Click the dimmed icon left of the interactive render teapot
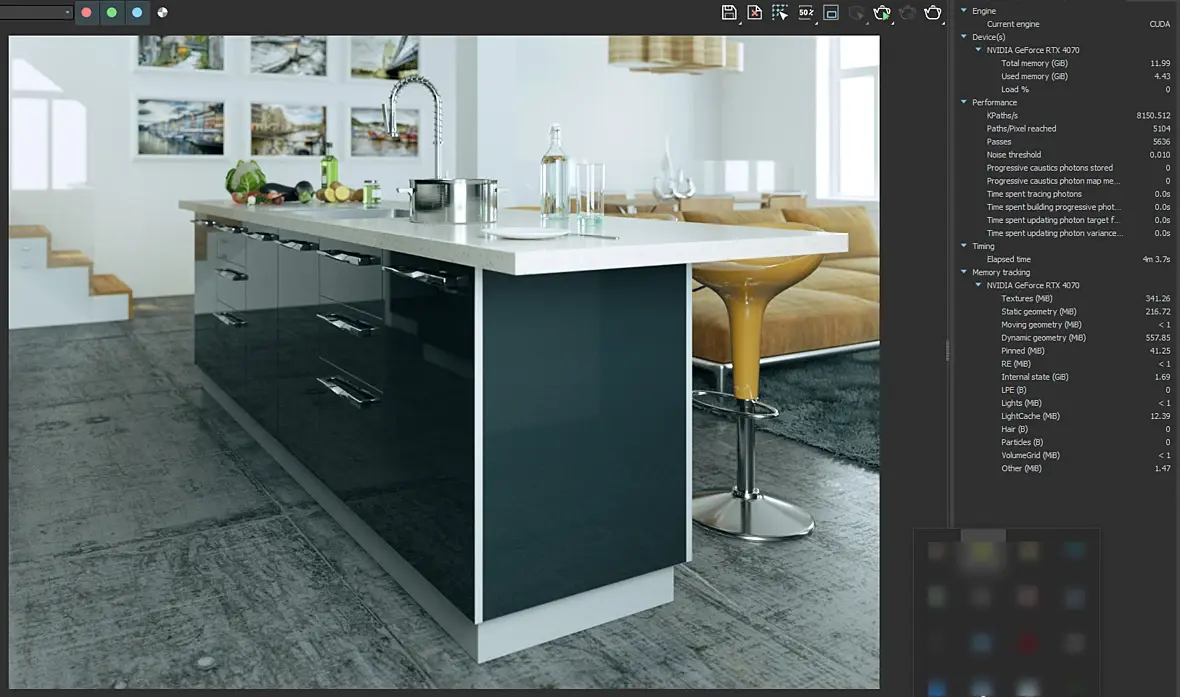Screen dimensions: 1180x697 [x=856, y=12]
